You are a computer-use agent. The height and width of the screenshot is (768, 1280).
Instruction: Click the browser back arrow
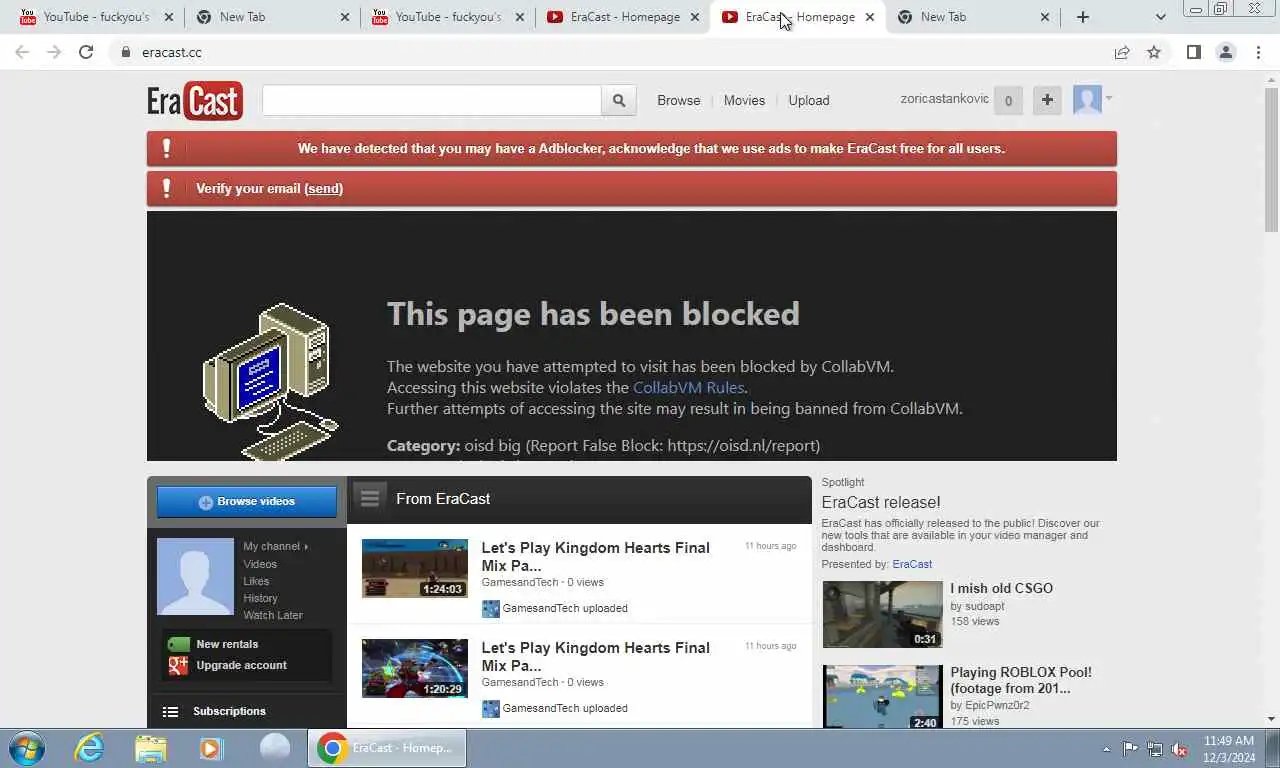(x=22, y=52)
